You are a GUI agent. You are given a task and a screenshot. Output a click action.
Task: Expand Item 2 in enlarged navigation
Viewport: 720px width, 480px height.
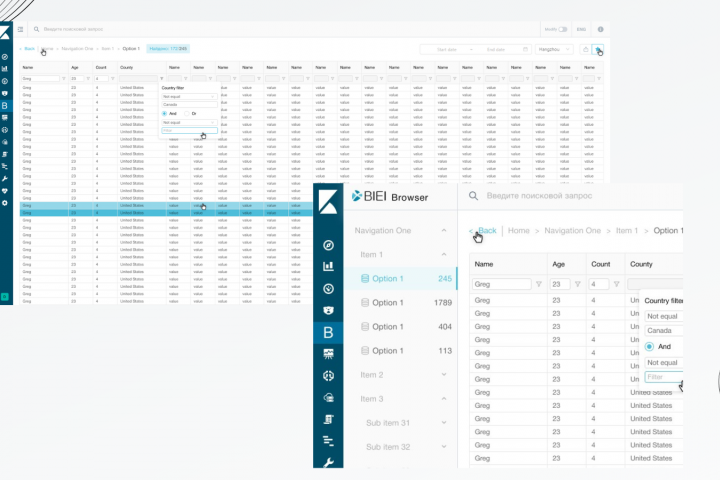[x=444, y=375]
